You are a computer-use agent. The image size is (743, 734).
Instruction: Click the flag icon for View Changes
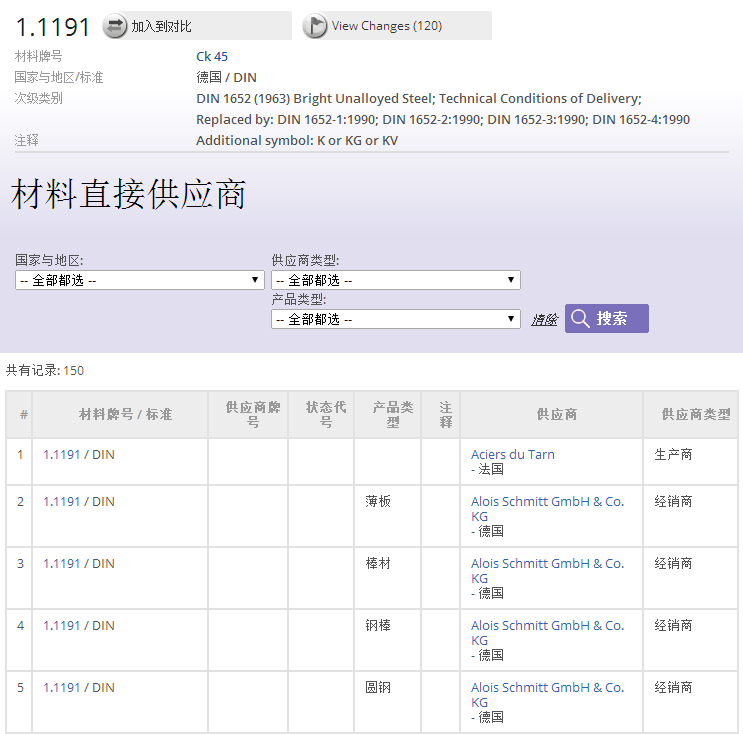pos(315,26)
